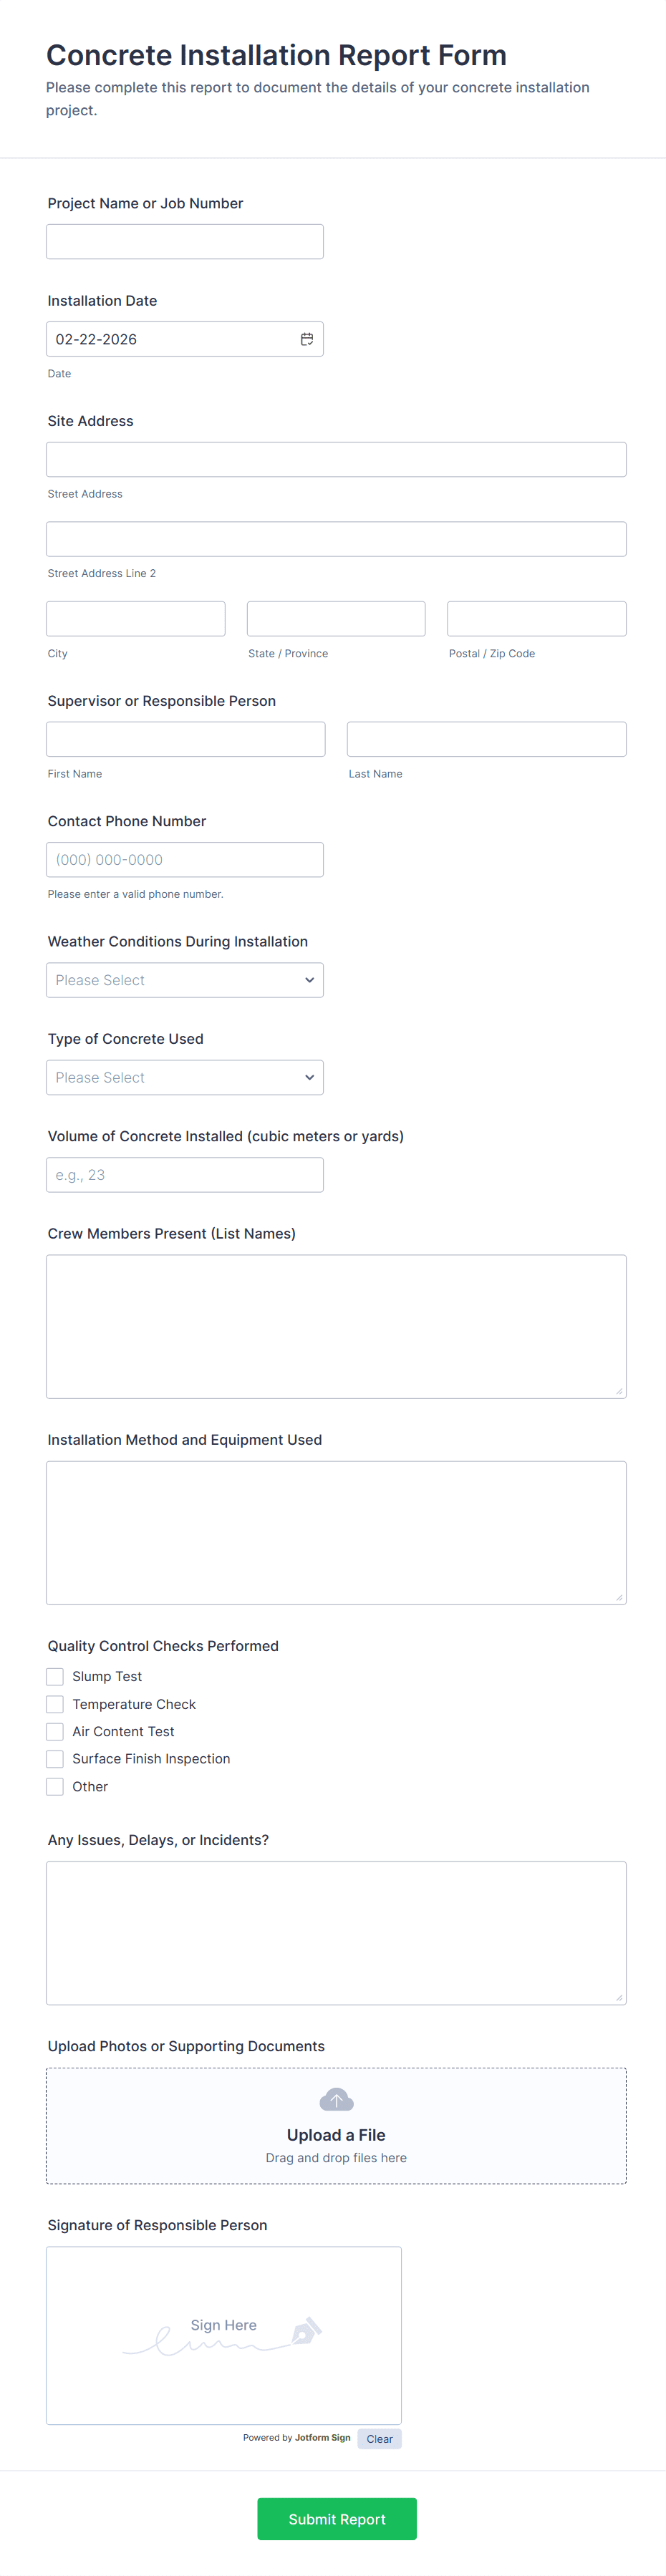Click the pen icon in signature box
This screenshot has height=2576, width=666.
click(x=305, y=2331)
